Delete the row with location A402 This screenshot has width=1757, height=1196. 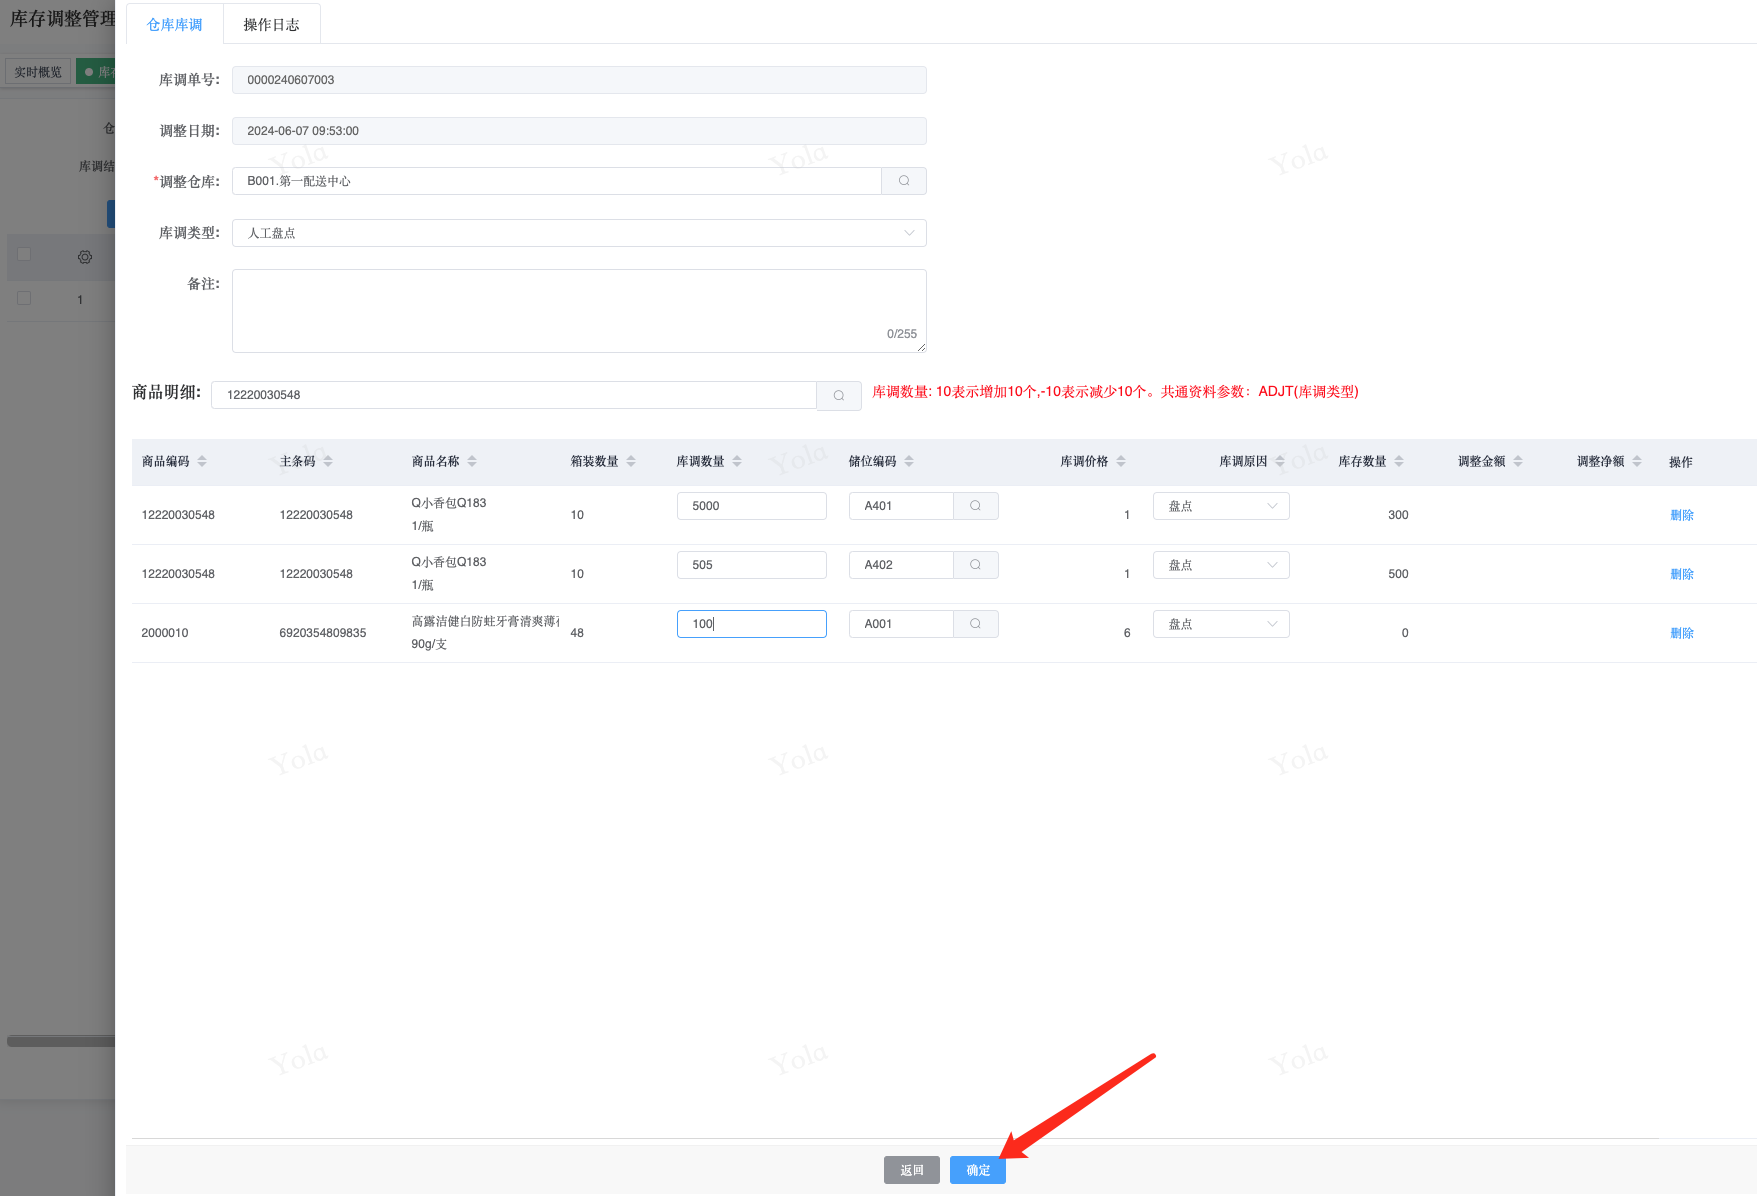[1682, 574]
